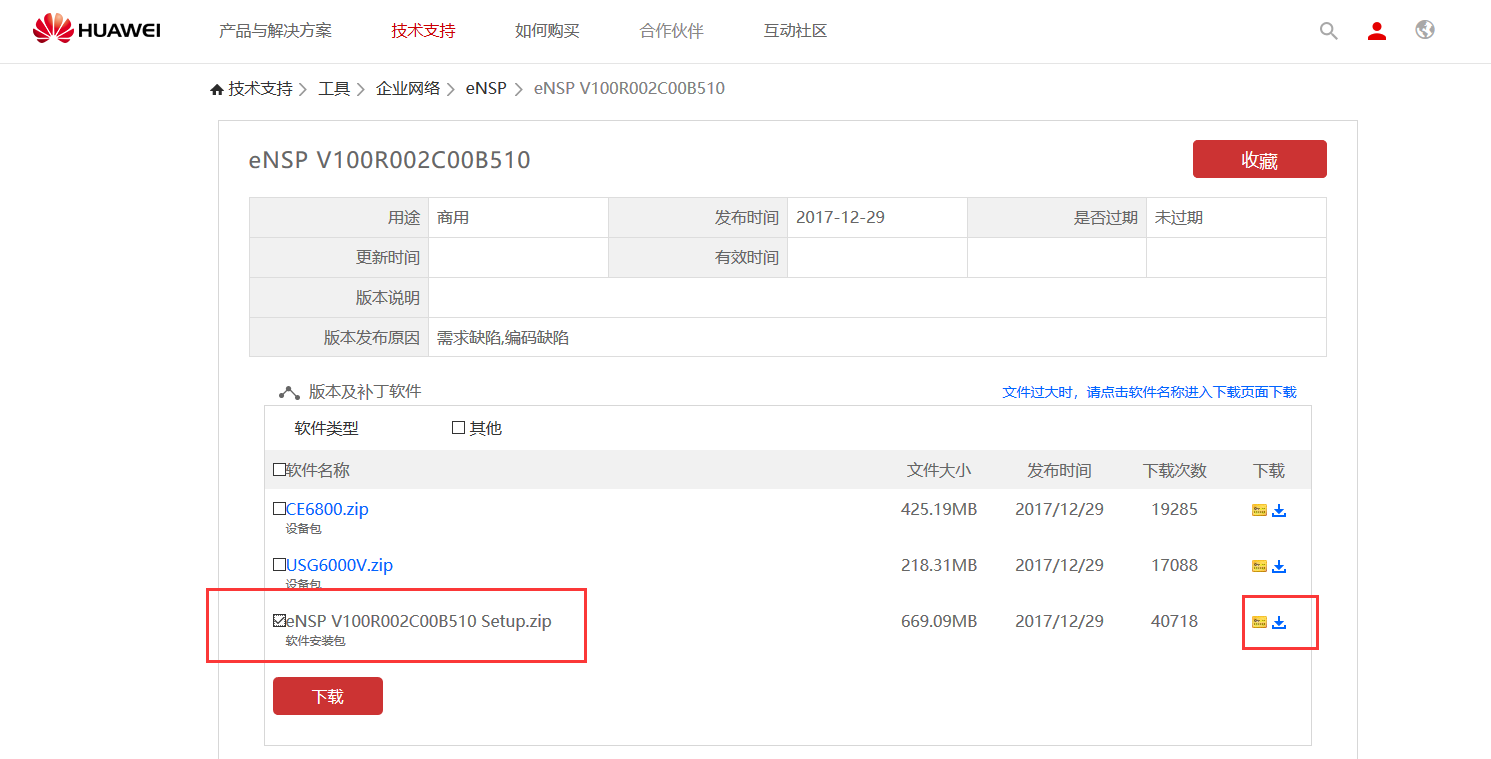The image size is (1491, 759).
Task: Click the blue 文件过大时 download hint text
Action: coord(1149,392)
